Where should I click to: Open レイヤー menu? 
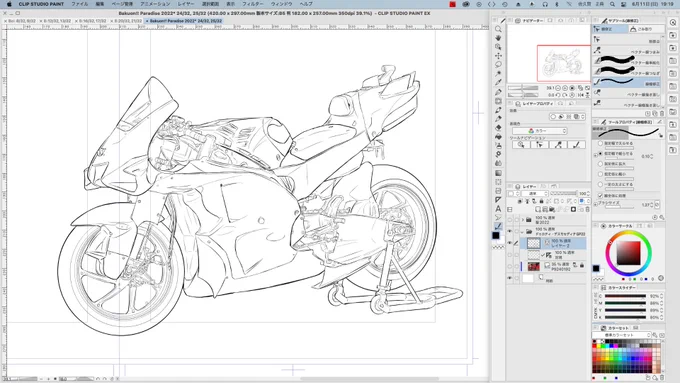tap(186, 3)
